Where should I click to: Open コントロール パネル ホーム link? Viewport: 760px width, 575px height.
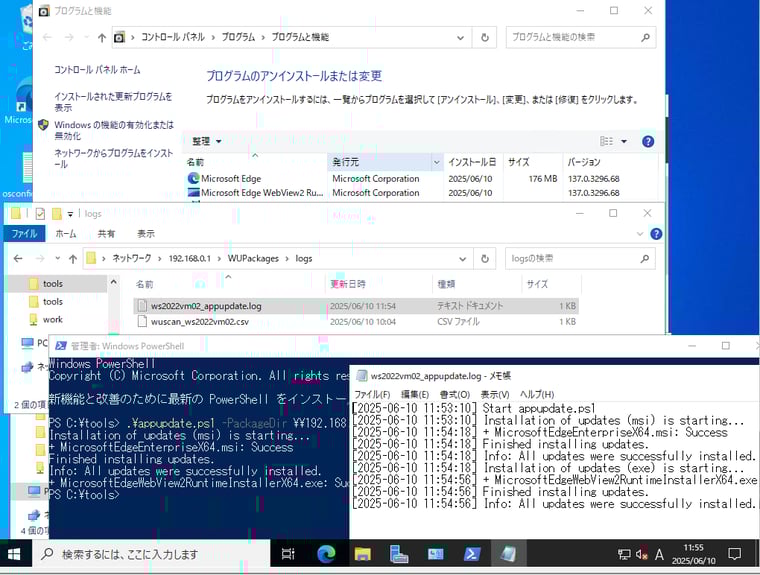pyautogui.click(x=97, y=70)
